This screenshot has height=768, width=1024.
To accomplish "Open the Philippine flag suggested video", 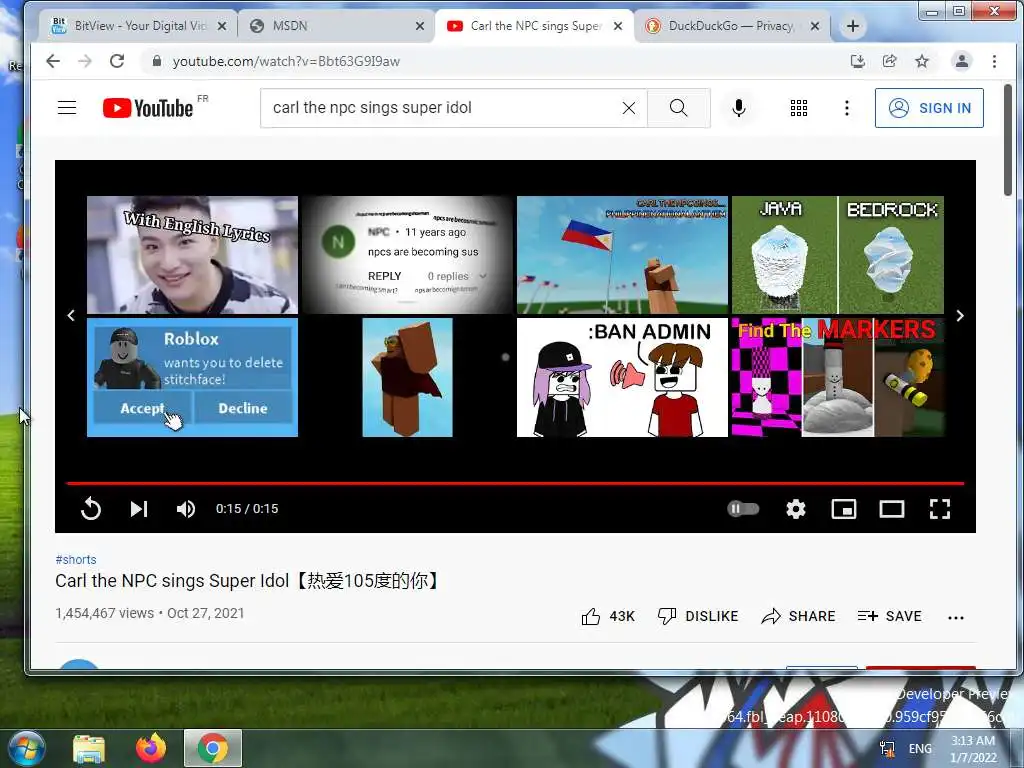I will (x=622, y=255).
